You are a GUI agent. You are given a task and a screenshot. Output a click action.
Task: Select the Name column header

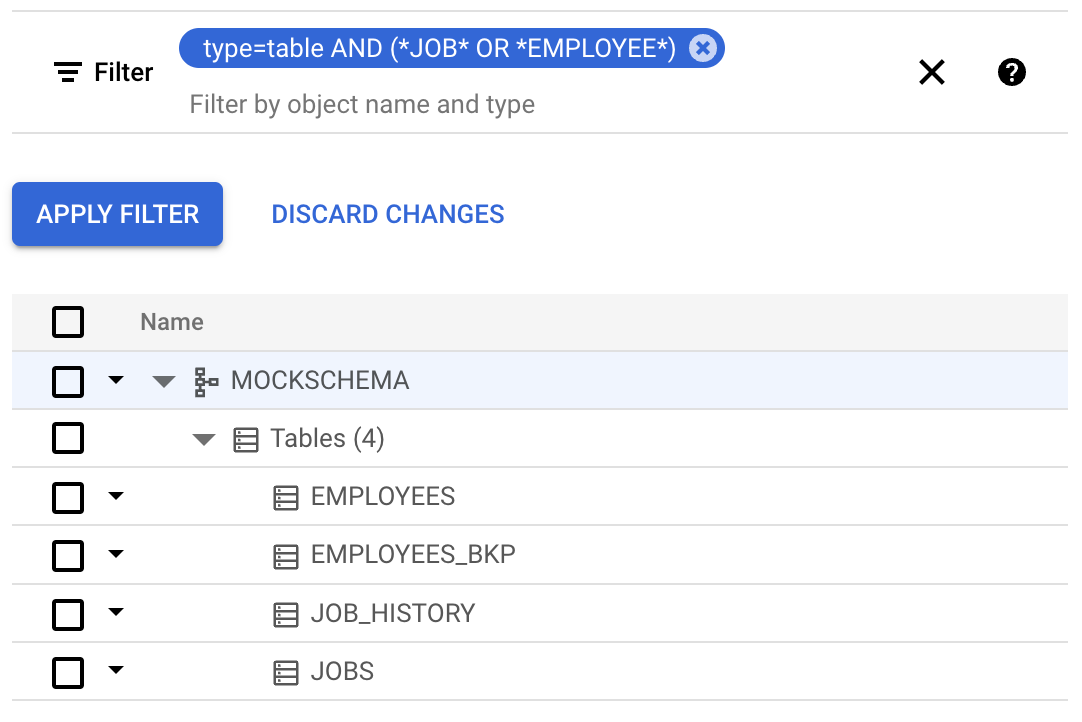point(171,322)
